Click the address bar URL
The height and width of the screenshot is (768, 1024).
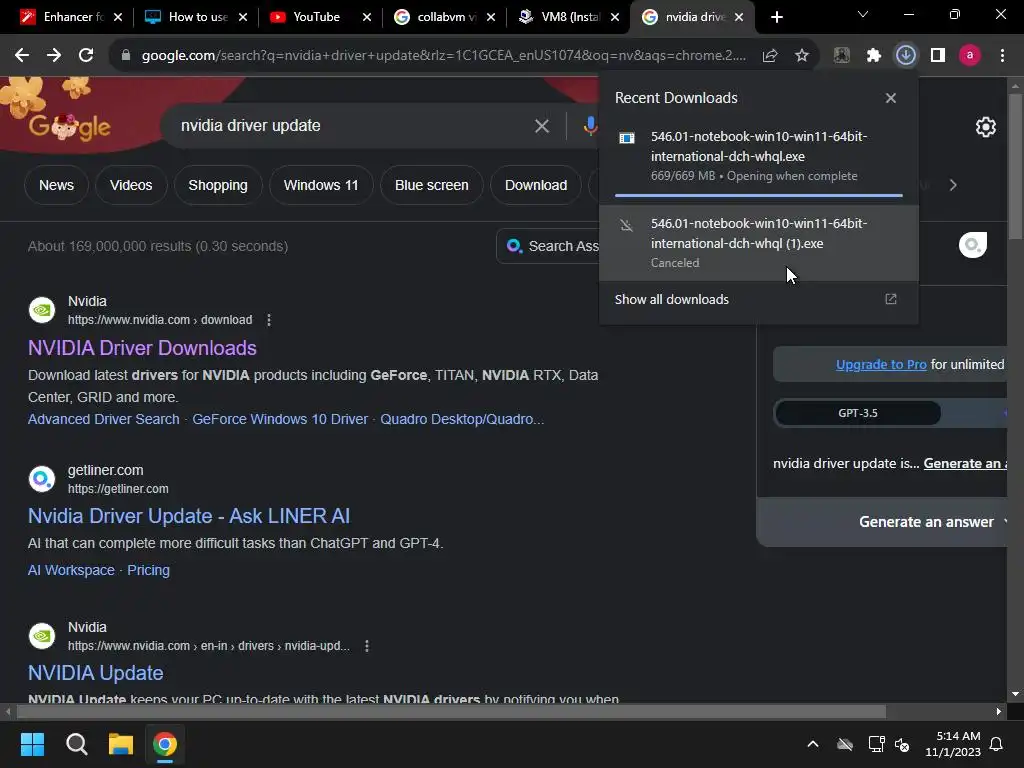444,56
